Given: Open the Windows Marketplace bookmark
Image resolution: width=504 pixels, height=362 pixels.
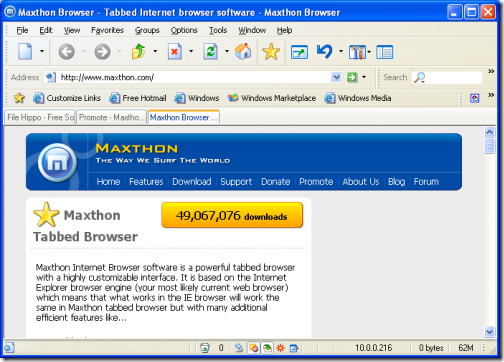Looking at the screenshot, I should pos(272,98).
